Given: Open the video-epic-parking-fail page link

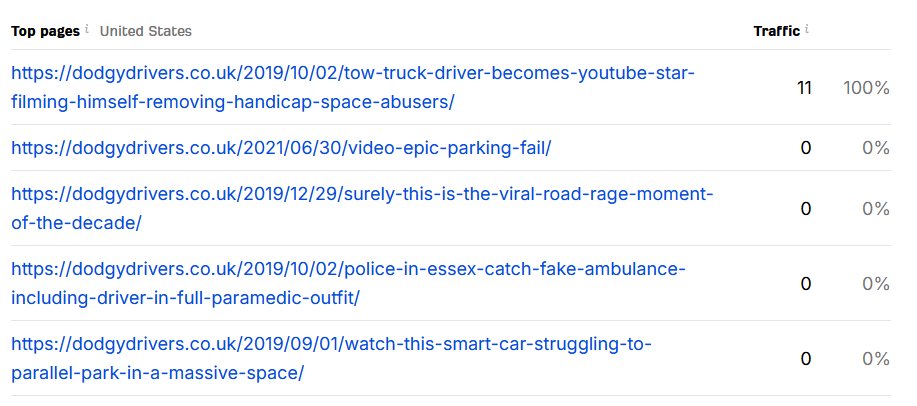Looking at the screenshot, I should (281, 148).
